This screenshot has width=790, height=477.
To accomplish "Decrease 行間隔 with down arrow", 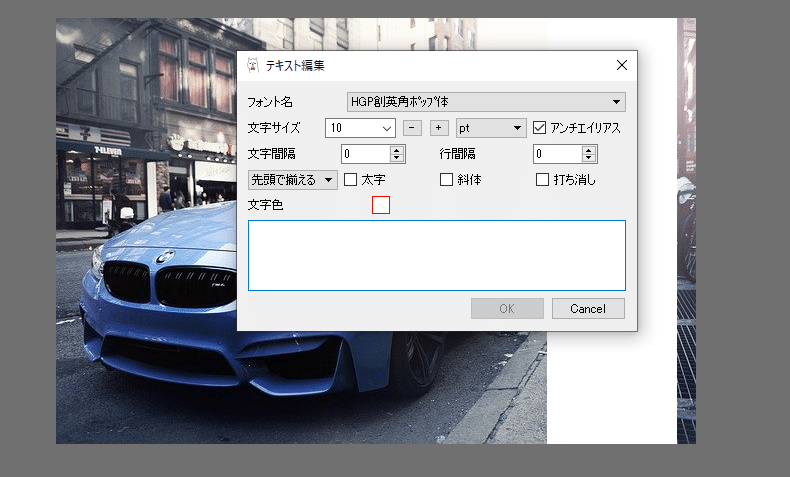I will click(588, 158).
